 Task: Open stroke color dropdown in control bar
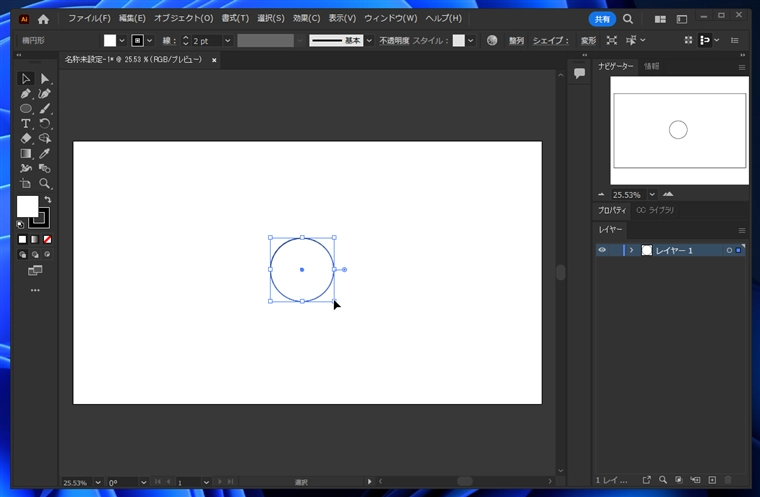(x=150, y=41)
